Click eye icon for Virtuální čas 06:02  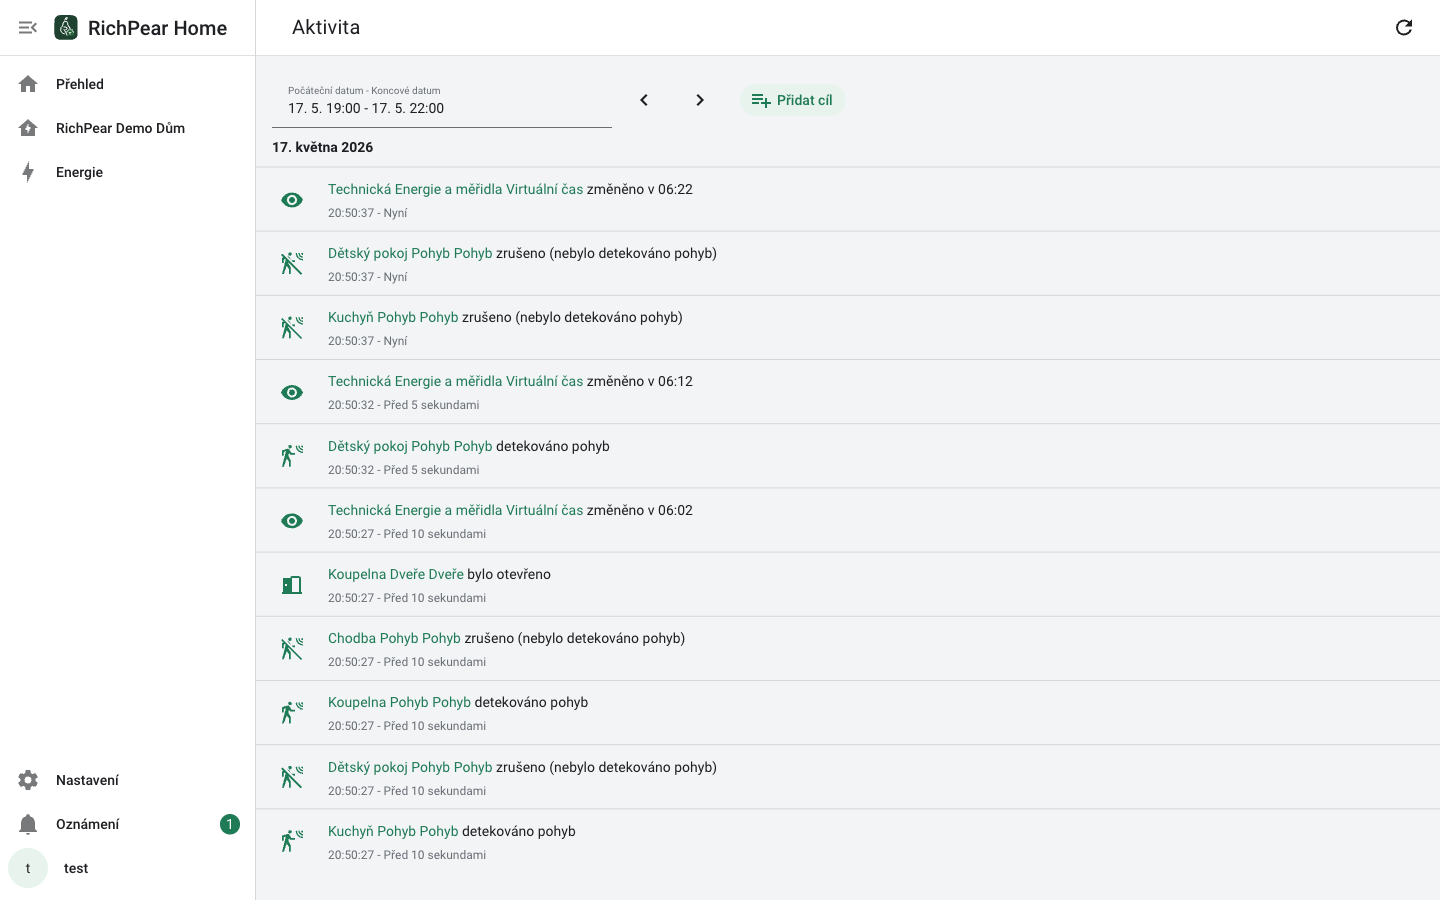292,521
